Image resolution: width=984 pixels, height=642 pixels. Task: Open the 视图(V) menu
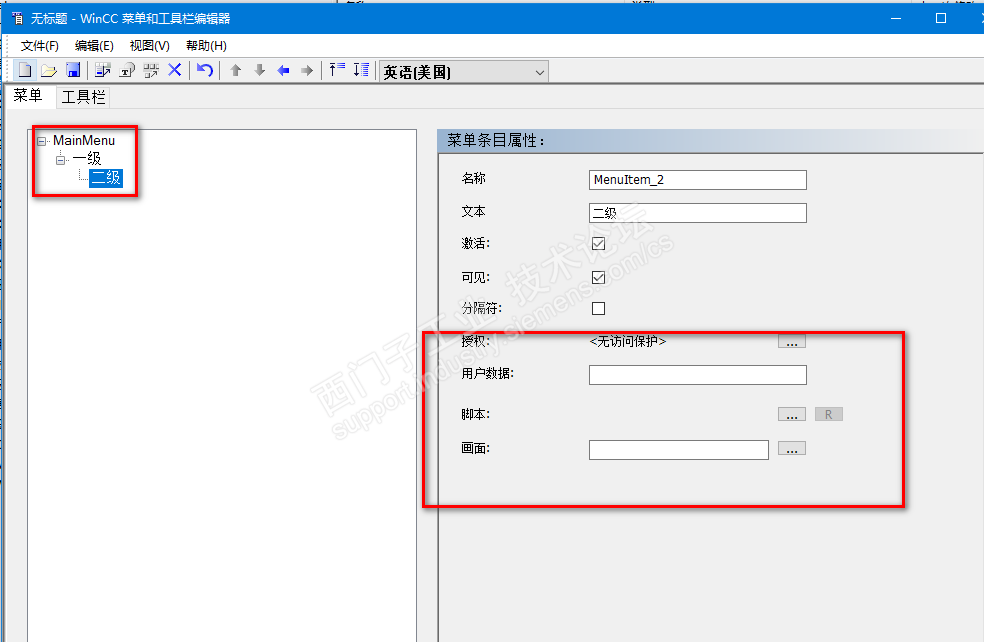(x=149, y=46)
